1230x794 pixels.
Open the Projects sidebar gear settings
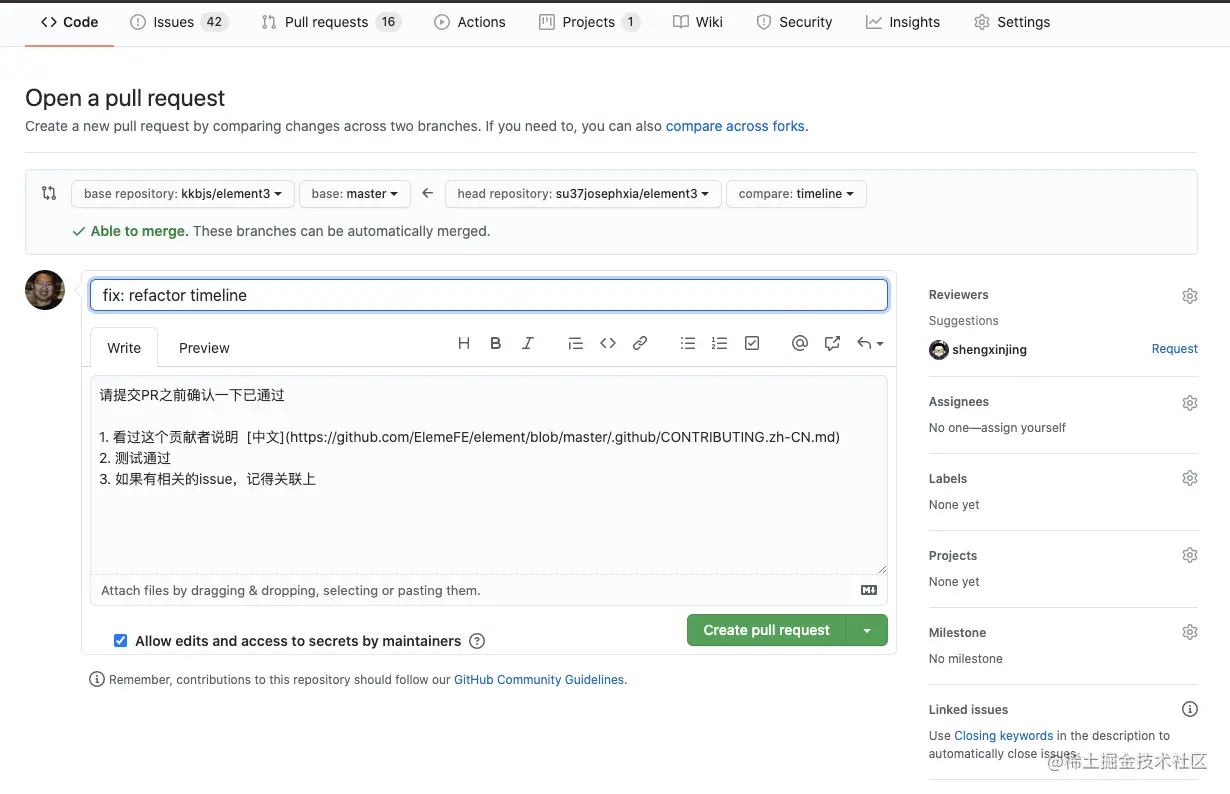click(x=1189, y=555)
